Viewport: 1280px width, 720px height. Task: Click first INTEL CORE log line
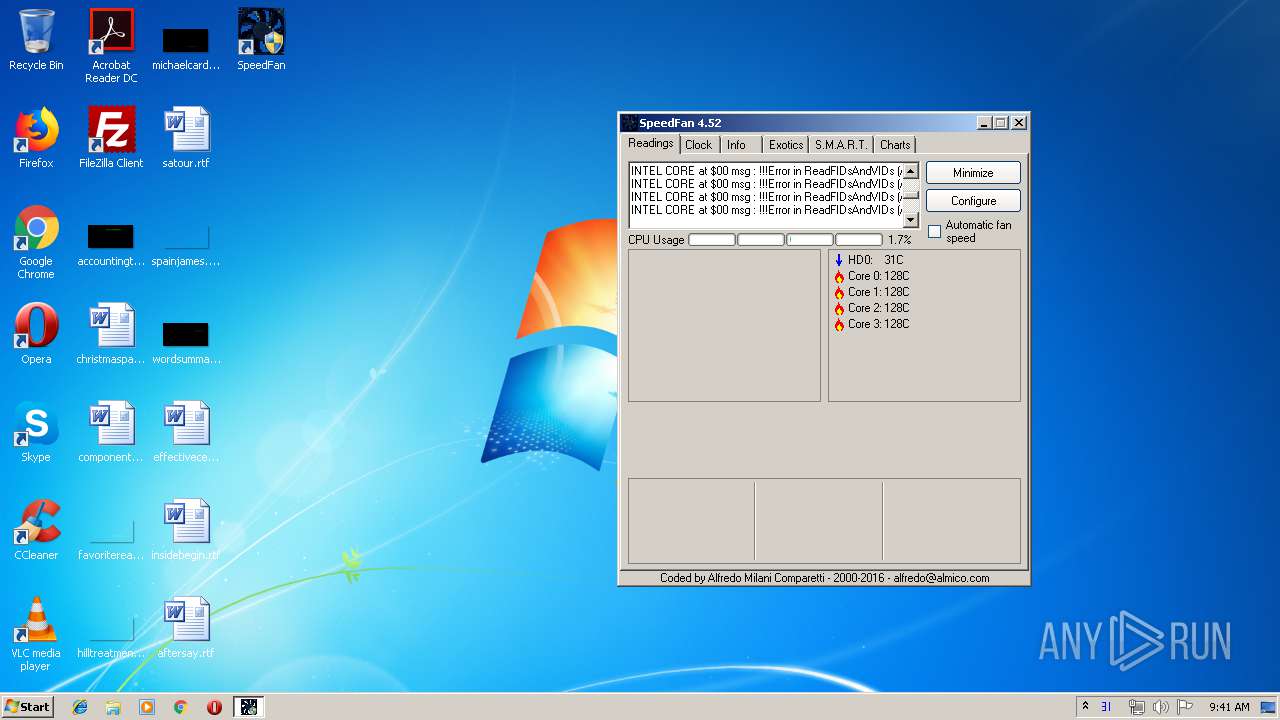pos(766,171)
